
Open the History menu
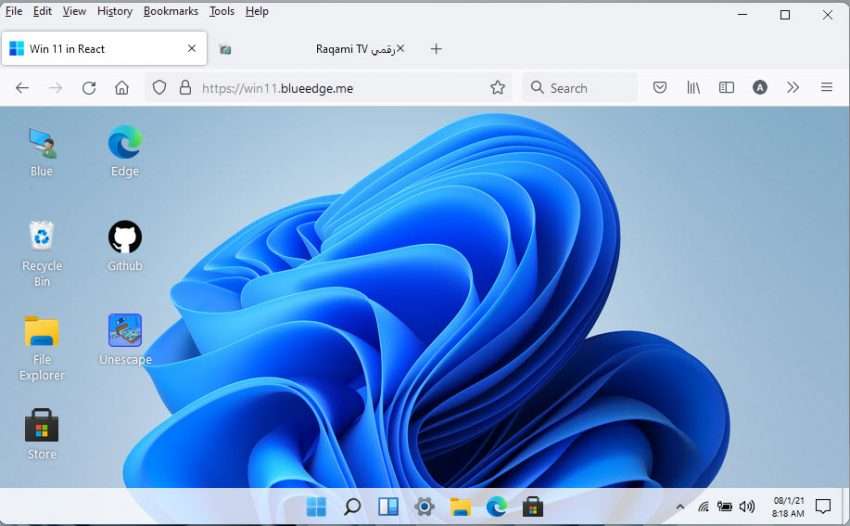(114, 11)
